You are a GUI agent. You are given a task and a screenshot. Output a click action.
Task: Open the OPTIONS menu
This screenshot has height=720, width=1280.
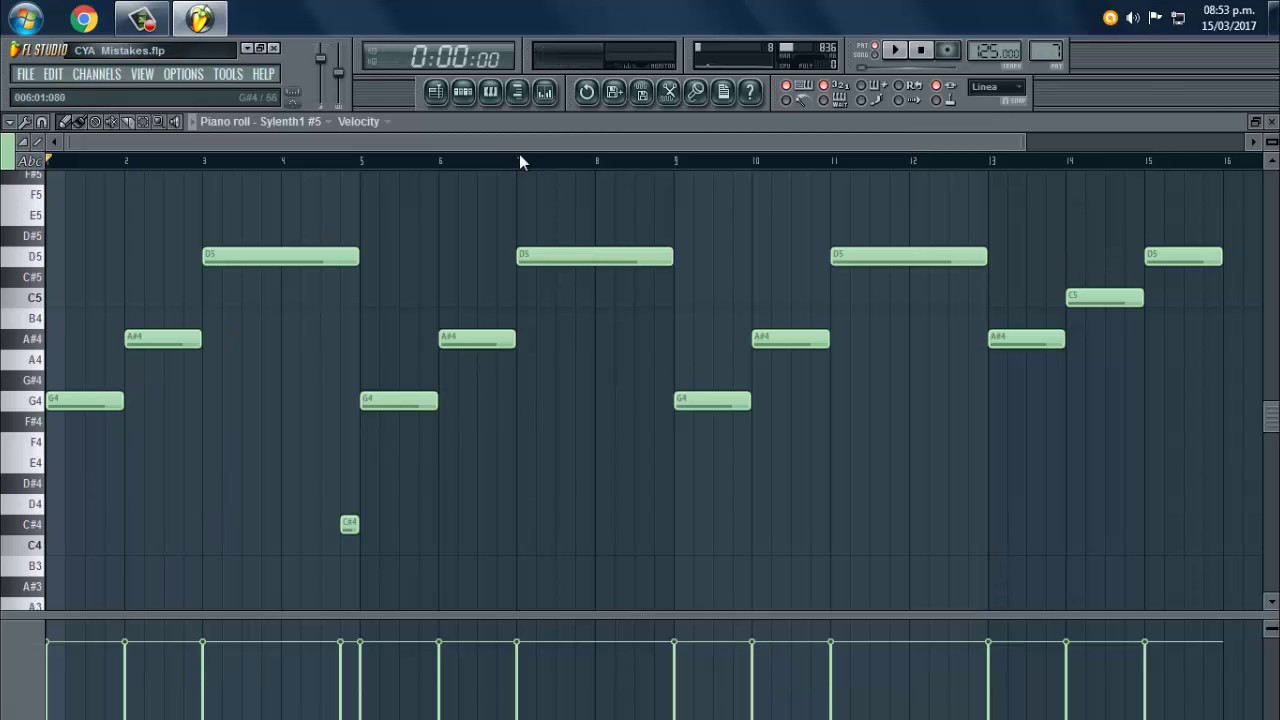pyautogui.click(x=183, y=74)
